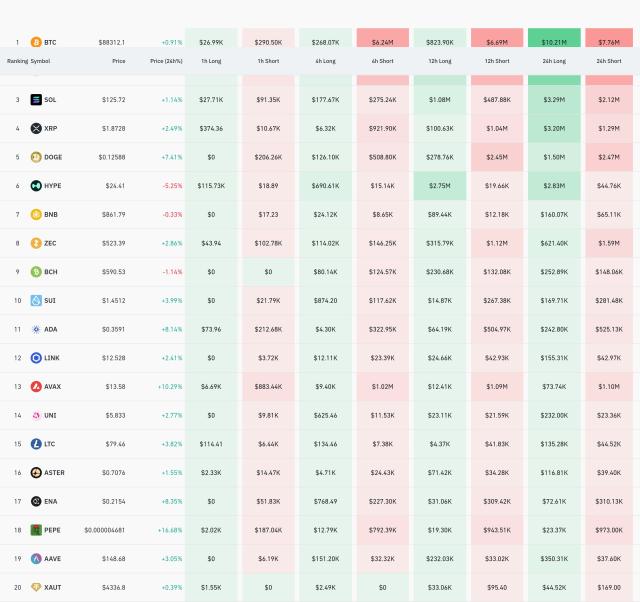Sort by Symbol column header

pos(40,61)
